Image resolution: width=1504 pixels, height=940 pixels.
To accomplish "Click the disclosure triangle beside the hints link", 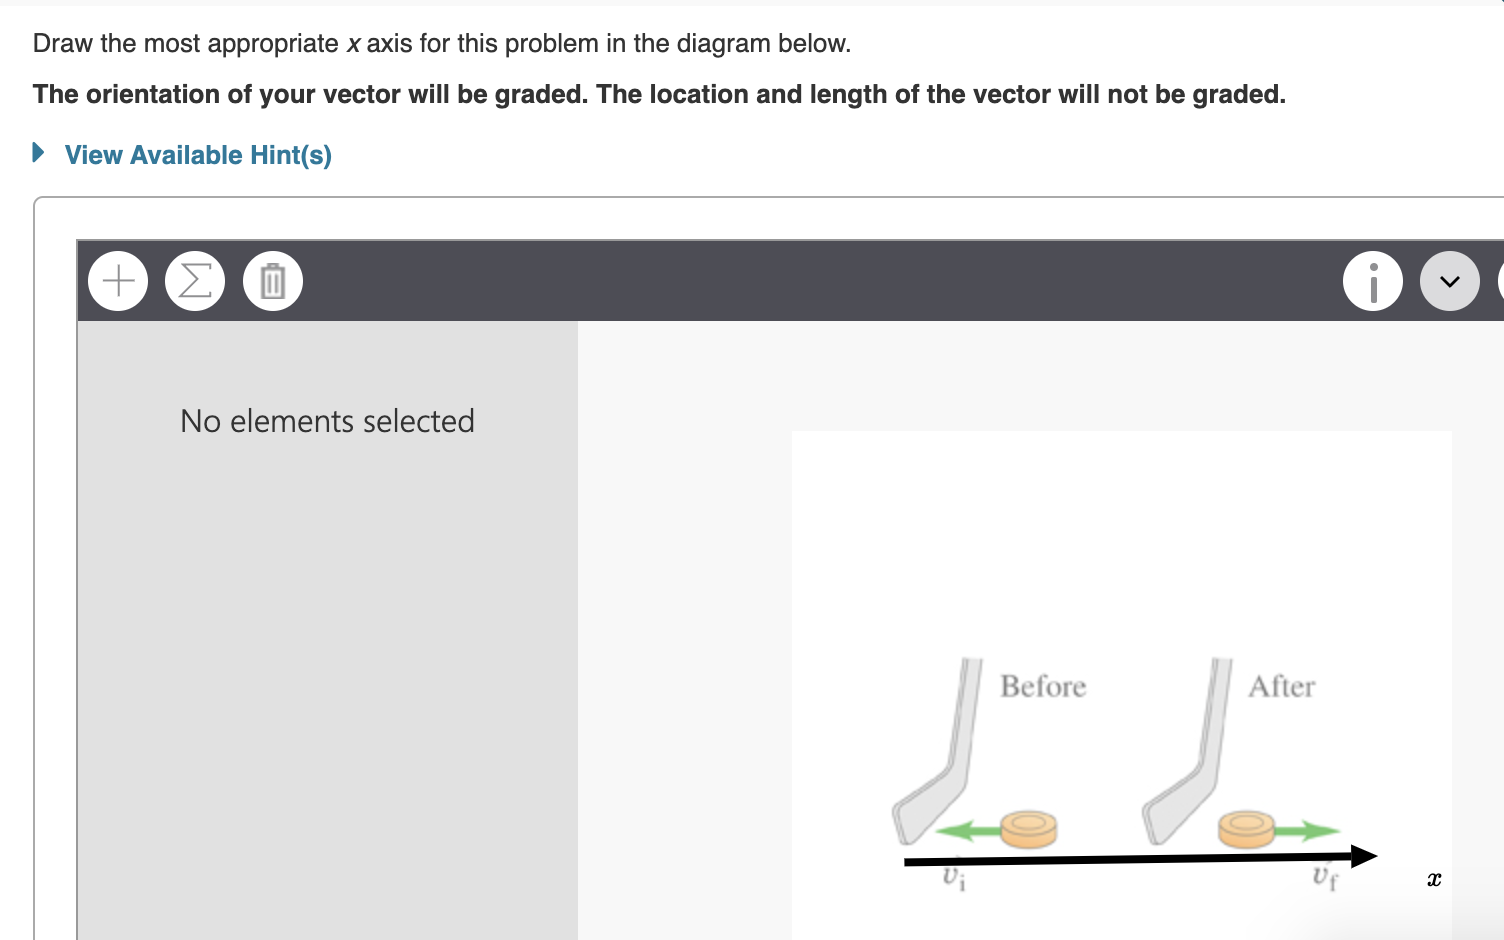I will tap(38, 152).
